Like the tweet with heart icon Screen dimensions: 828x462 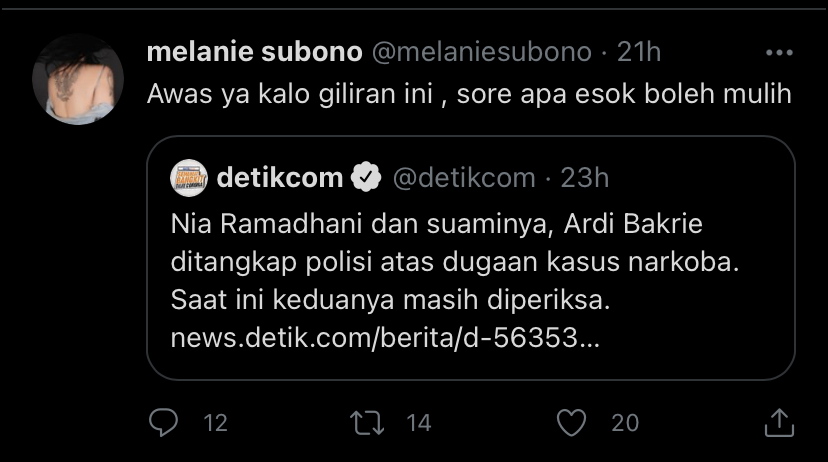[571, 423]
